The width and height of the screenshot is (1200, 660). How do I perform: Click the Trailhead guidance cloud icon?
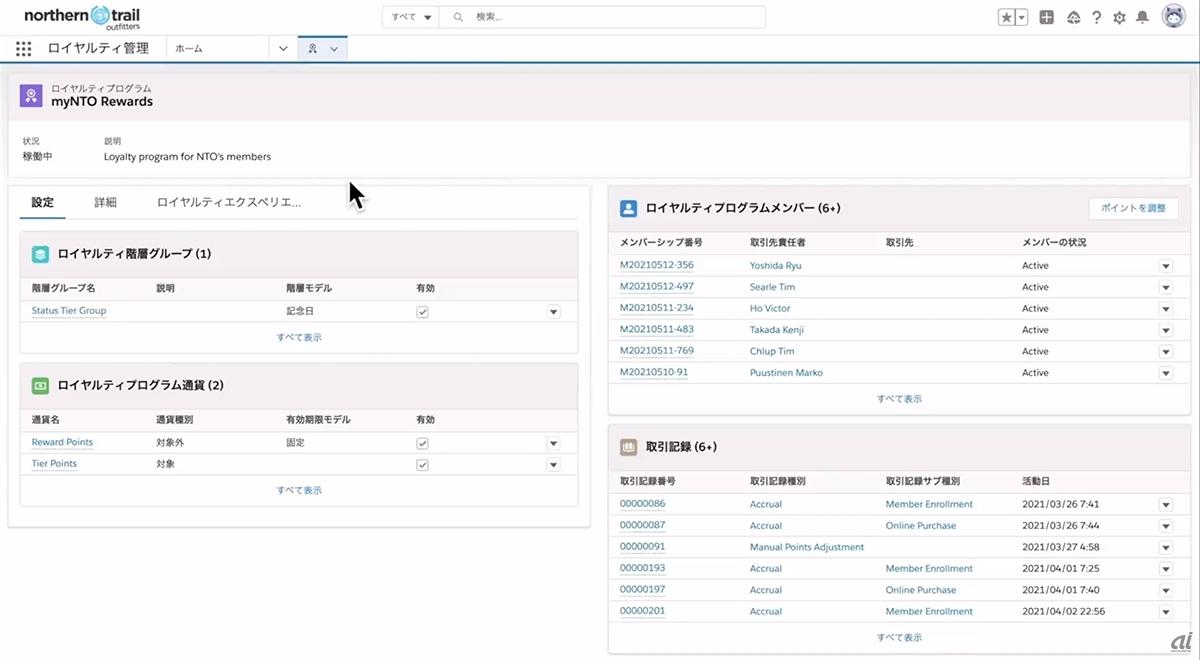point(1074,17)
